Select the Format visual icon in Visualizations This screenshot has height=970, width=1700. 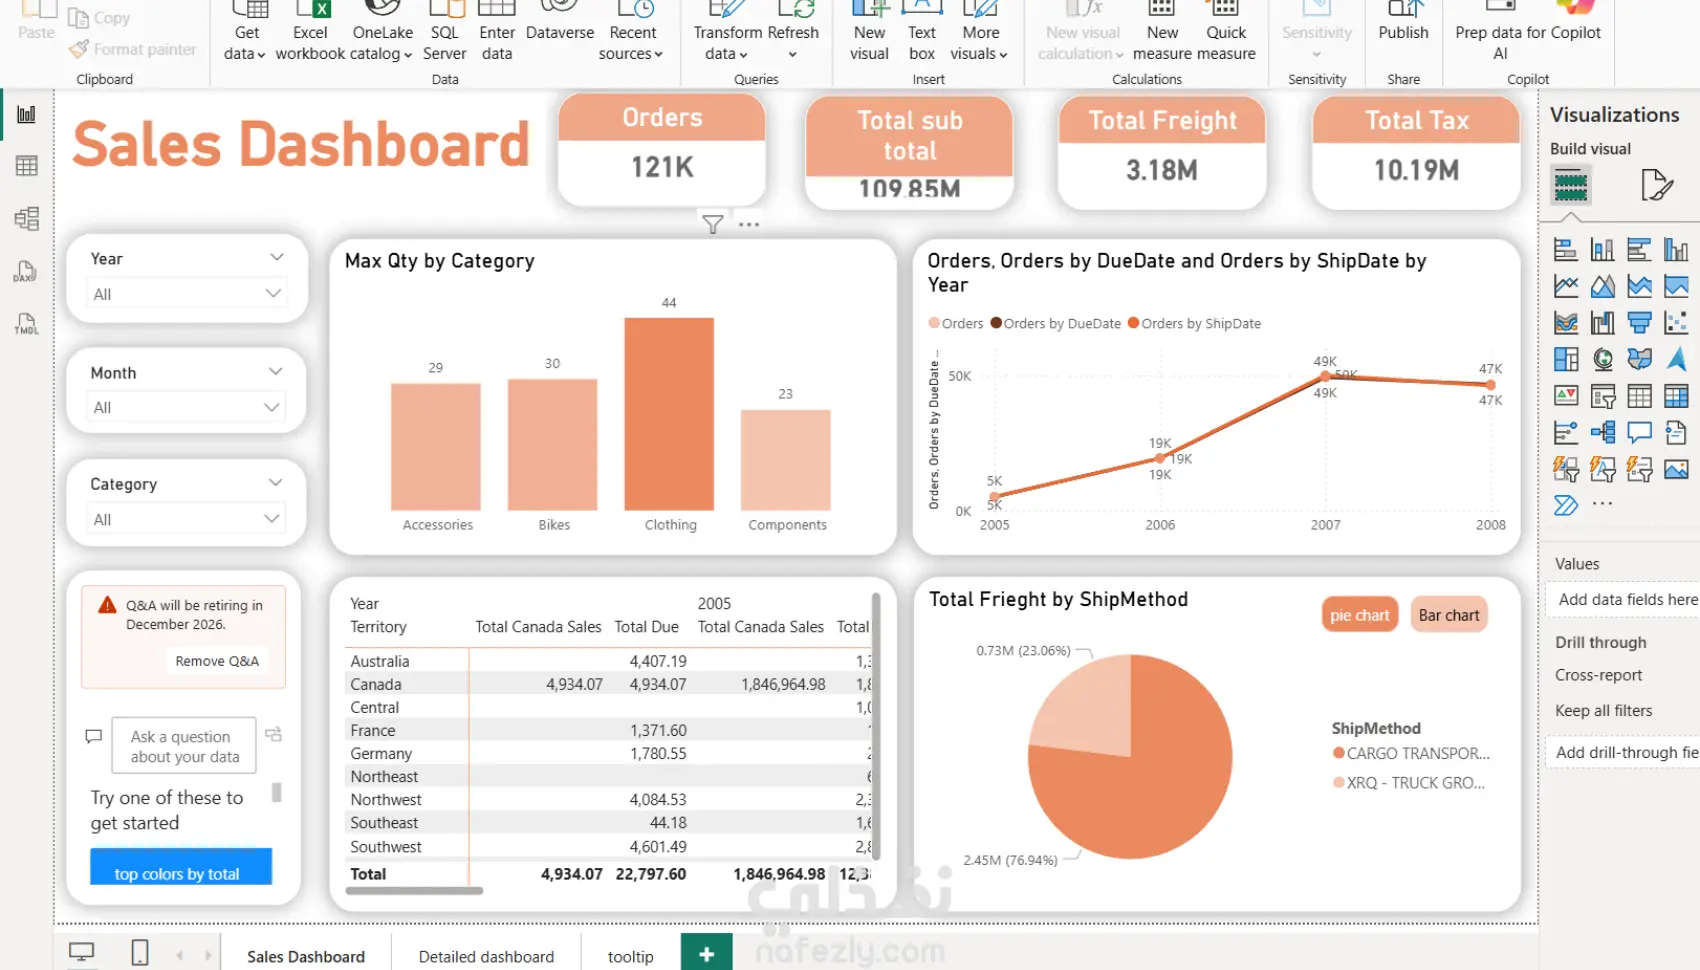[x=1657, y=185]
